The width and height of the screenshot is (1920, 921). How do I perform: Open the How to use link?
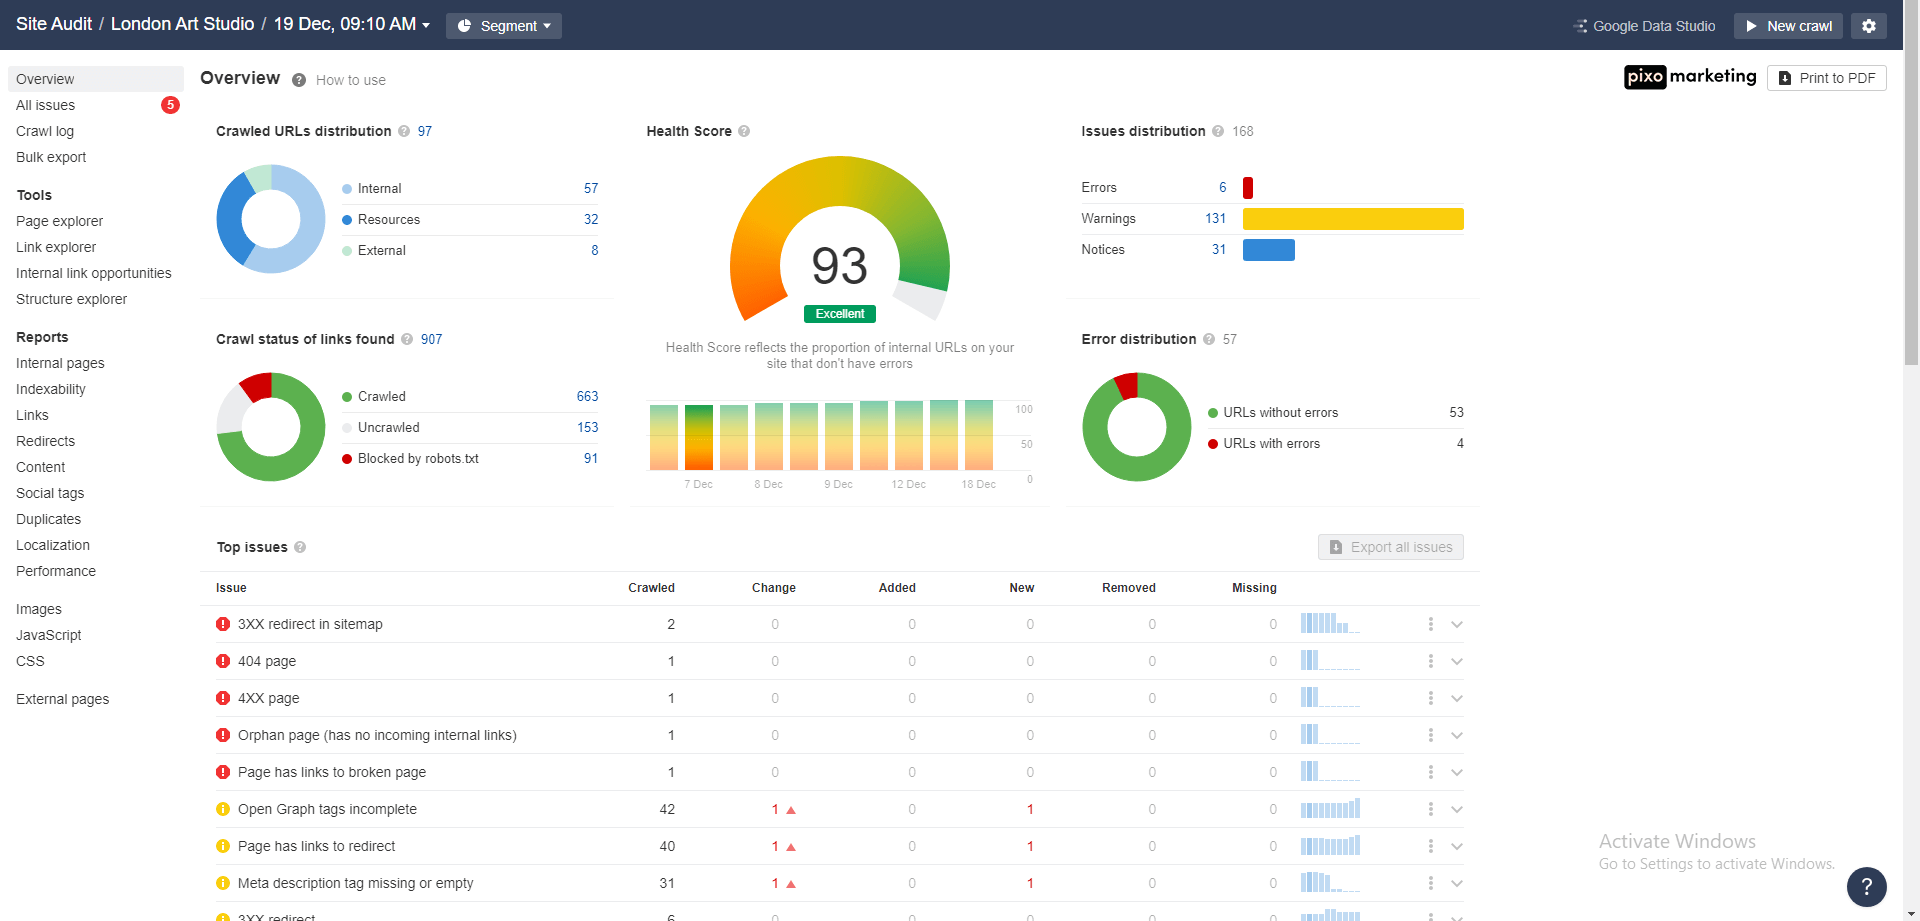(x=350, y=80)
